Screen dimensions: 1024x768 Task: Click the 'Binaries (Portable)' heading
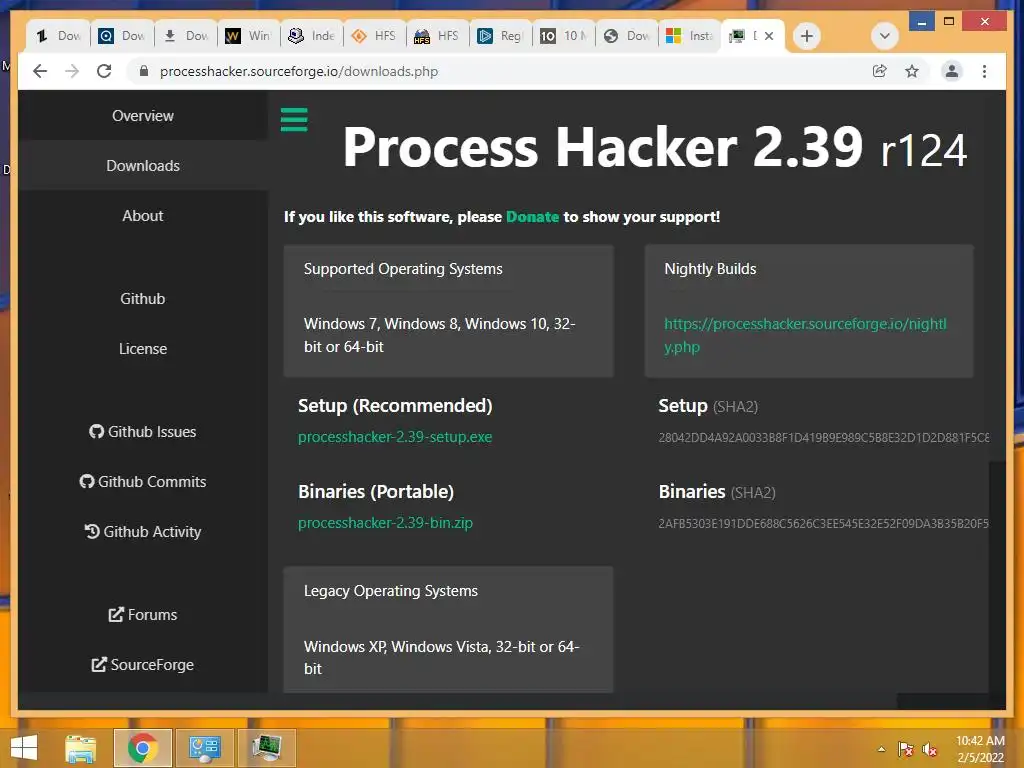[376, 492]
